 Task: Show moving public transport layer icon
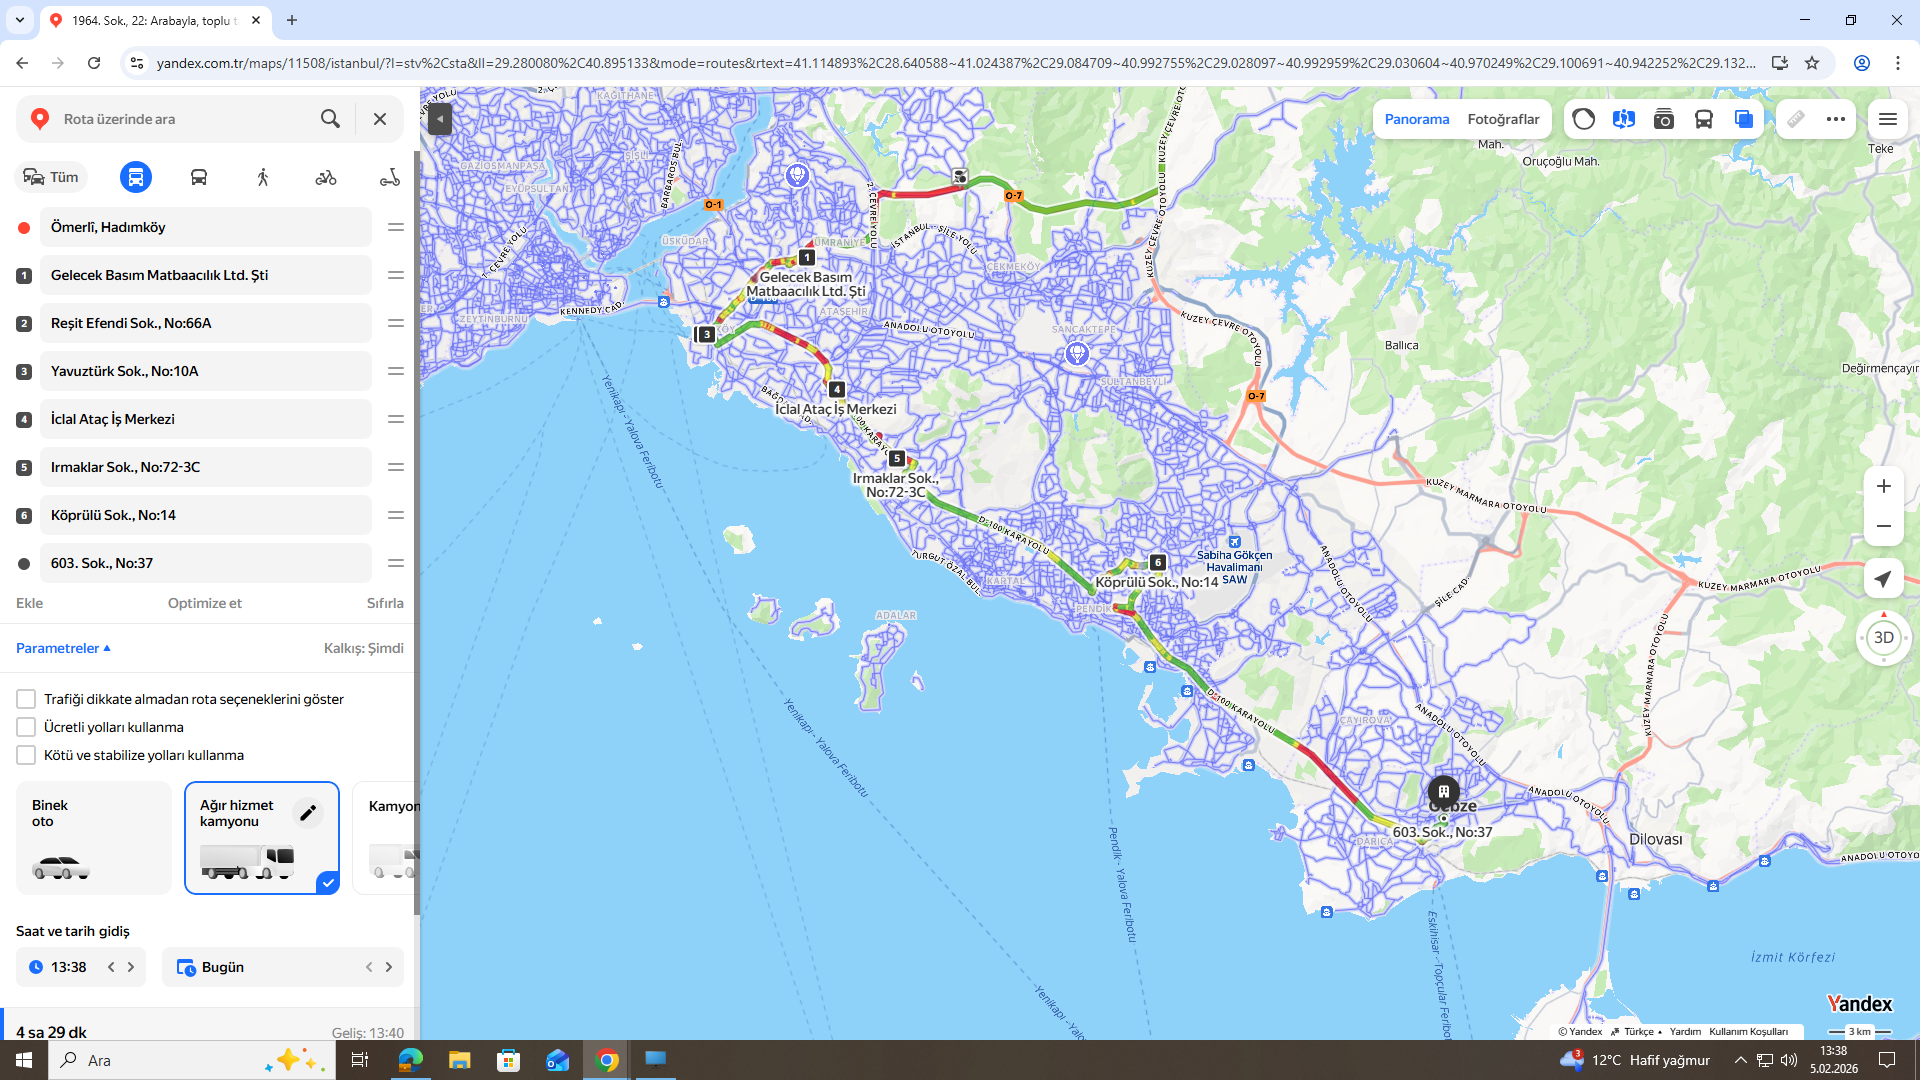(x=1704, y=119)
